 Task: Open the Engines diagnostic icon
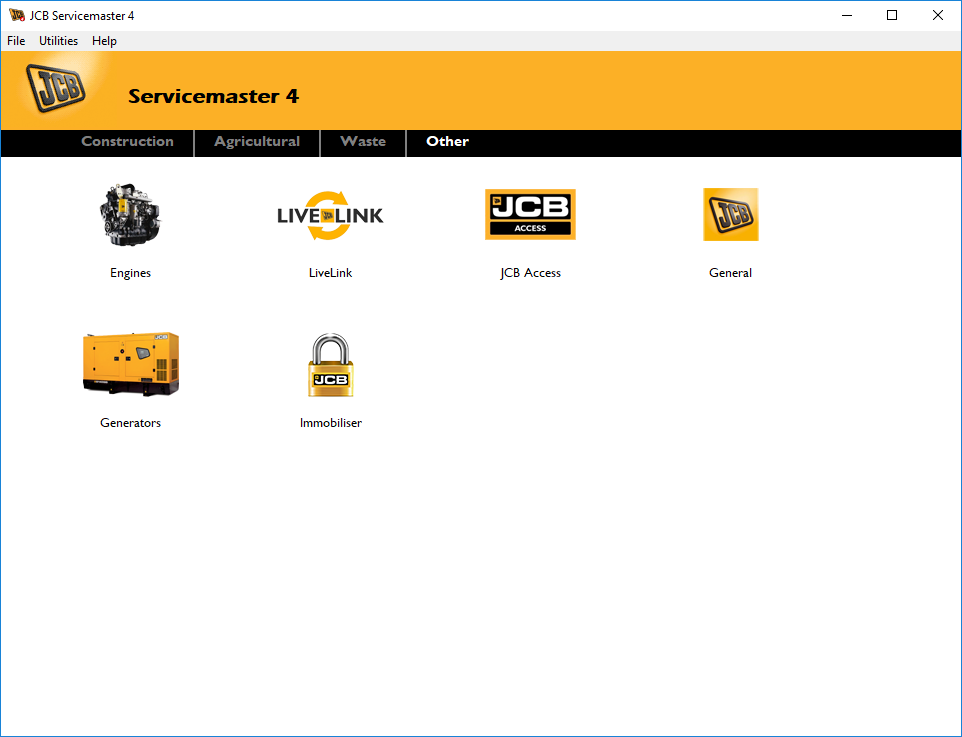pyautogui.click(x=130, y=214)
